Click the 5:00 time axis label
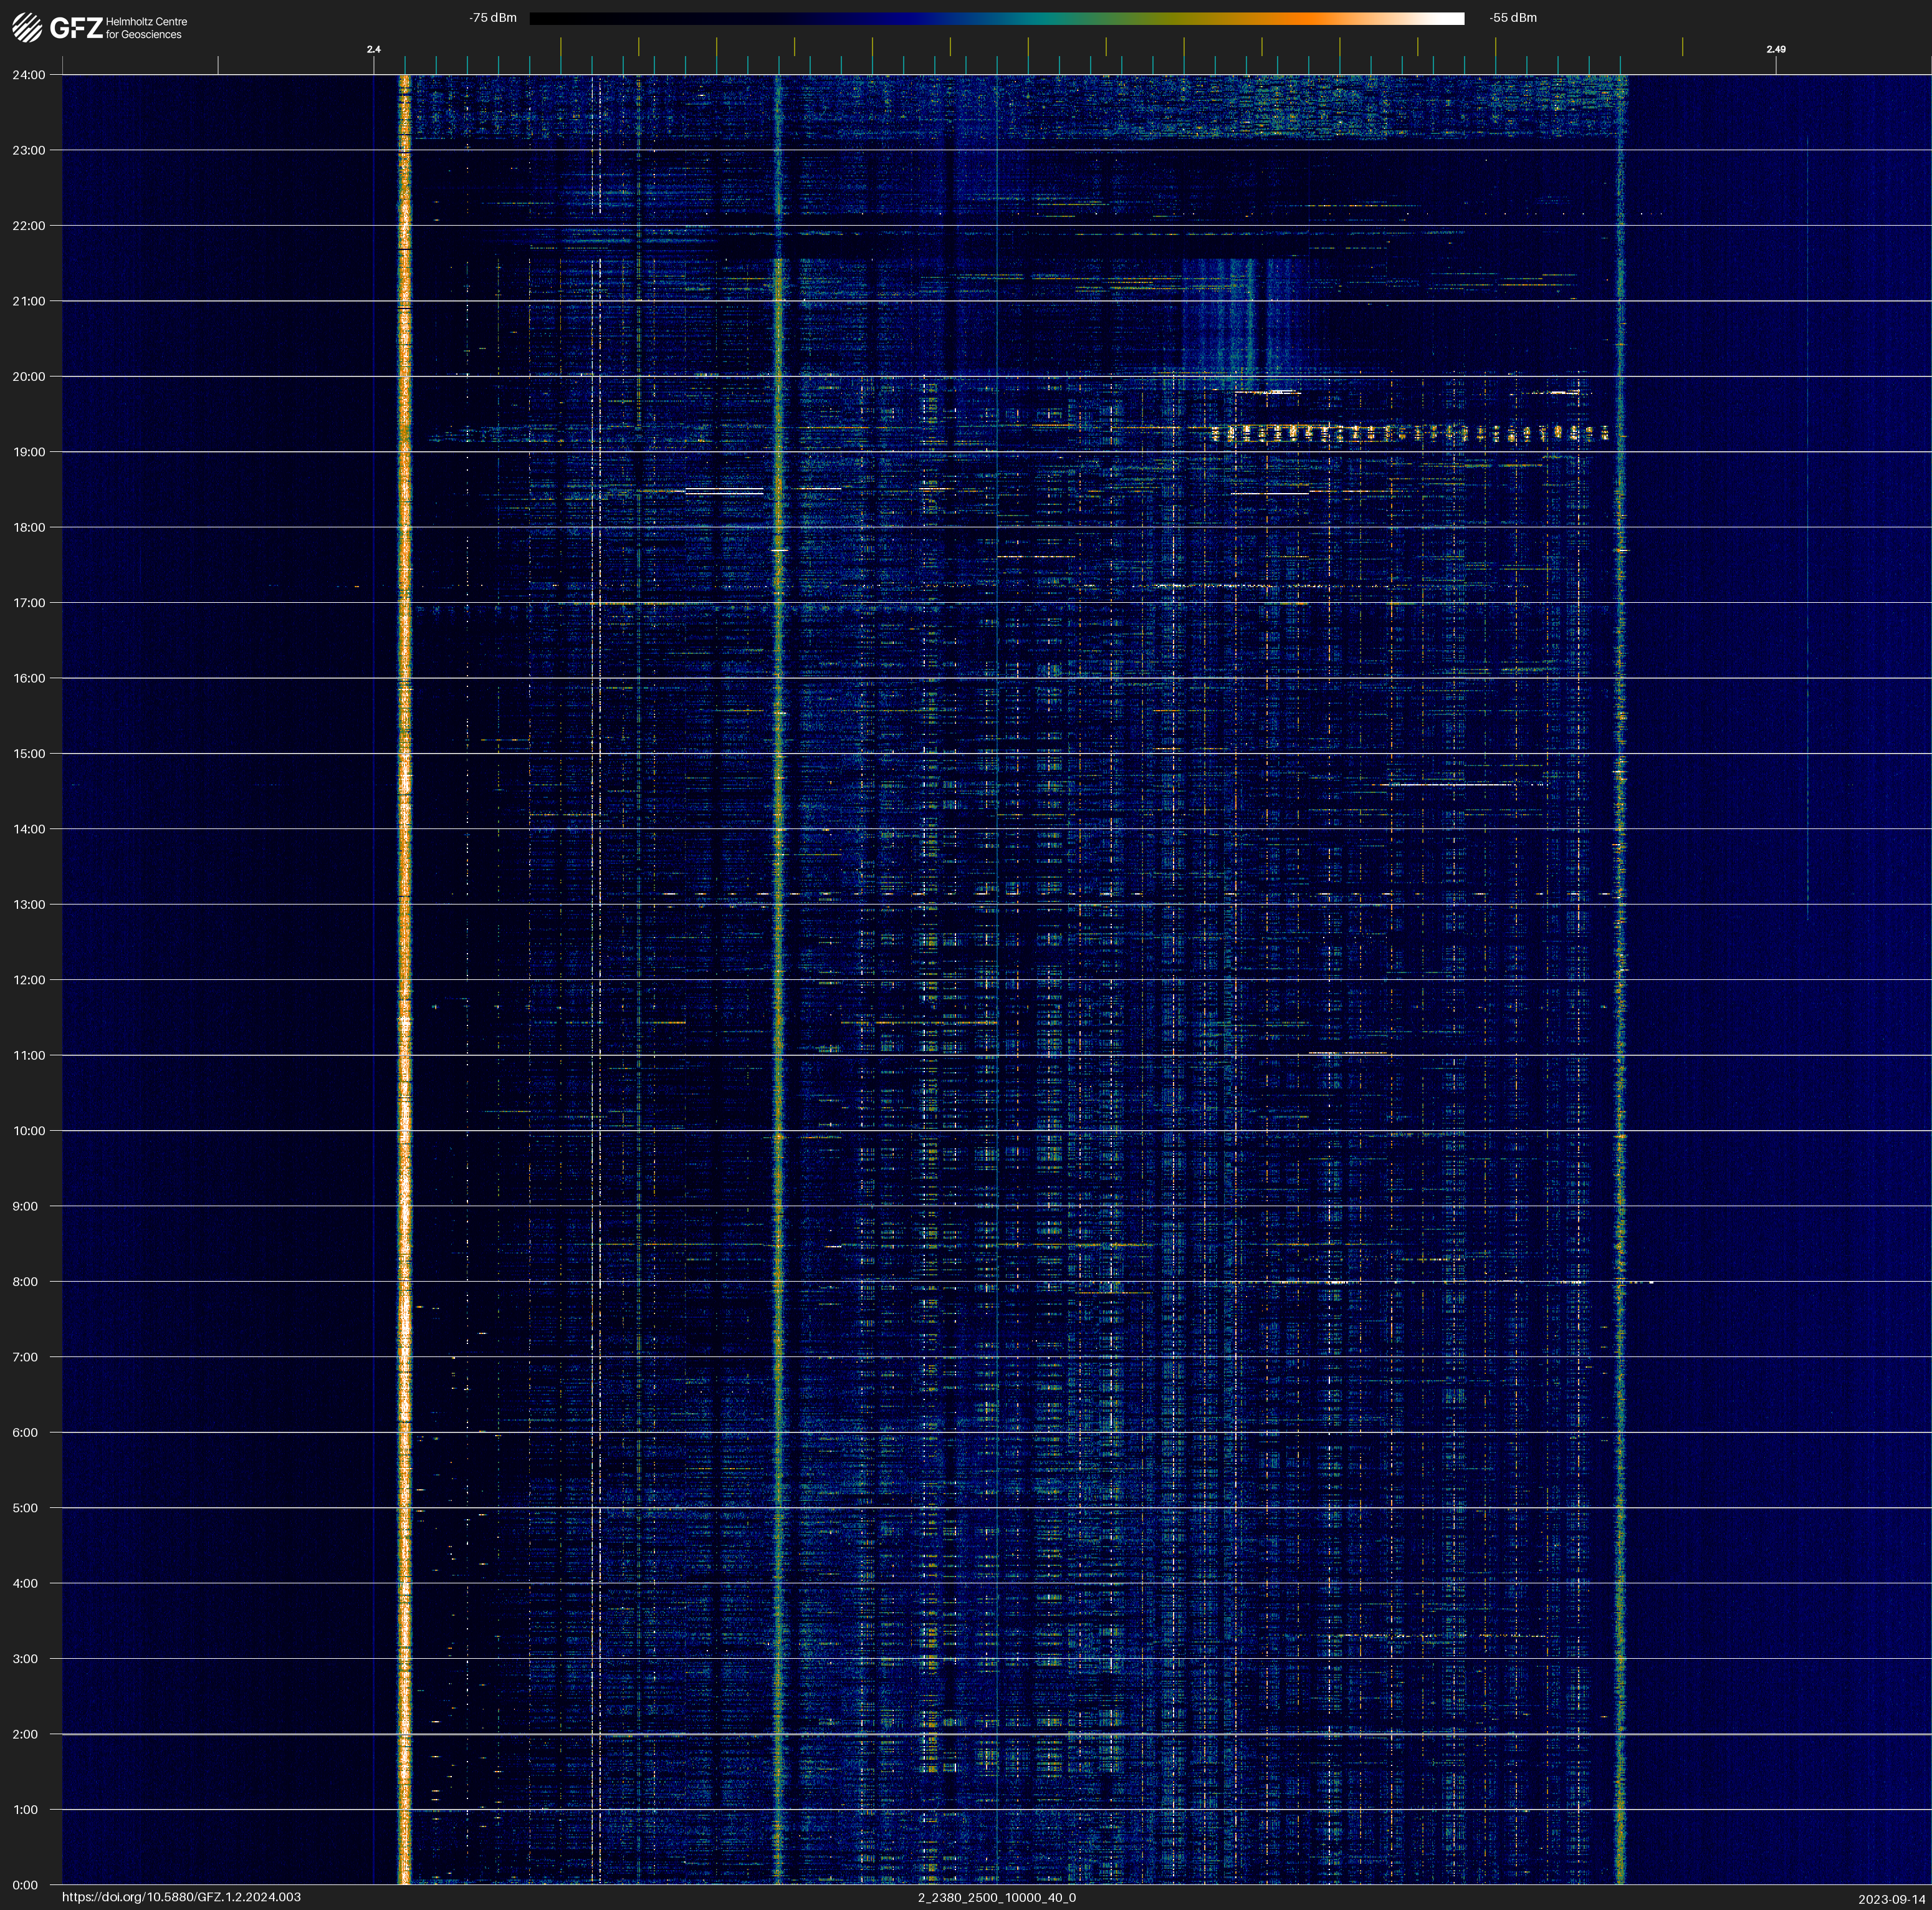This screenshot has width=1932, height=1910. pos(26,1508)
